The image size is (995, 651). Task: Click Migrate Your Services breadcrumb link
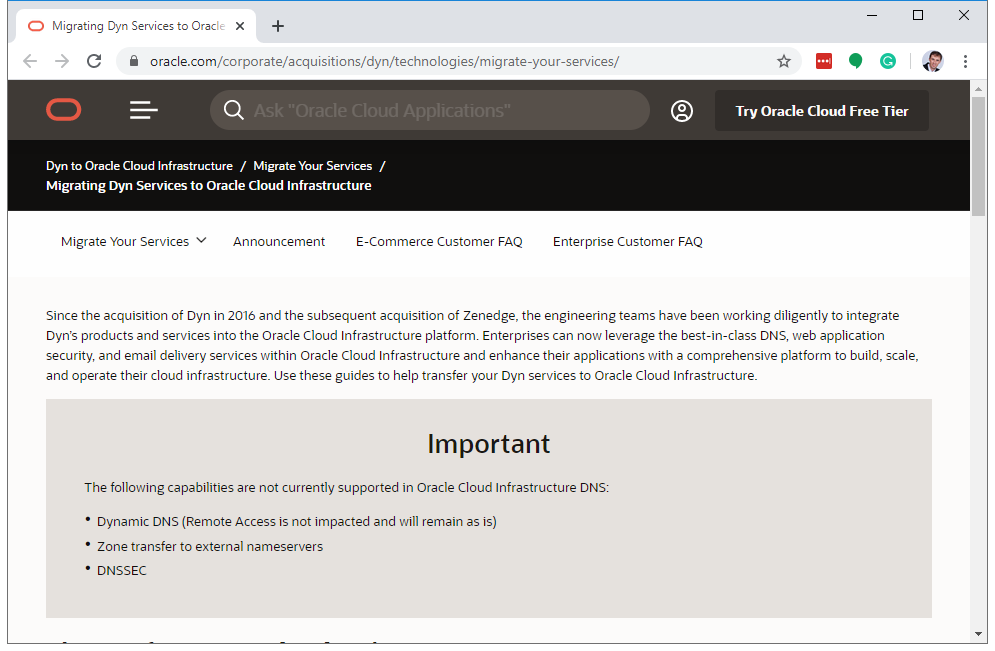tap(312, 166)
